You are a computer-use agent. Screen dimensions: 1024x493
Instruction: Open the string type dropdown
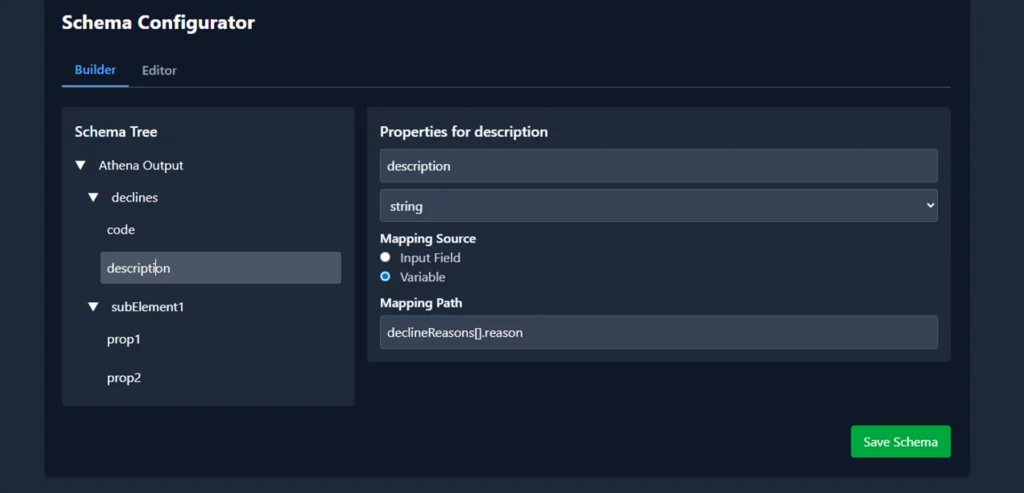tap(658, 206)
